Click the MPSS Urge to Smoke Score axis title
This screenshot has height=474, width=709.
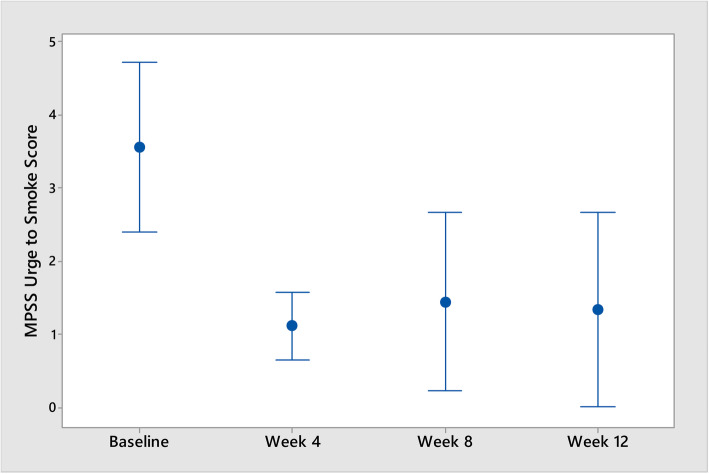[x=32, y=224]
